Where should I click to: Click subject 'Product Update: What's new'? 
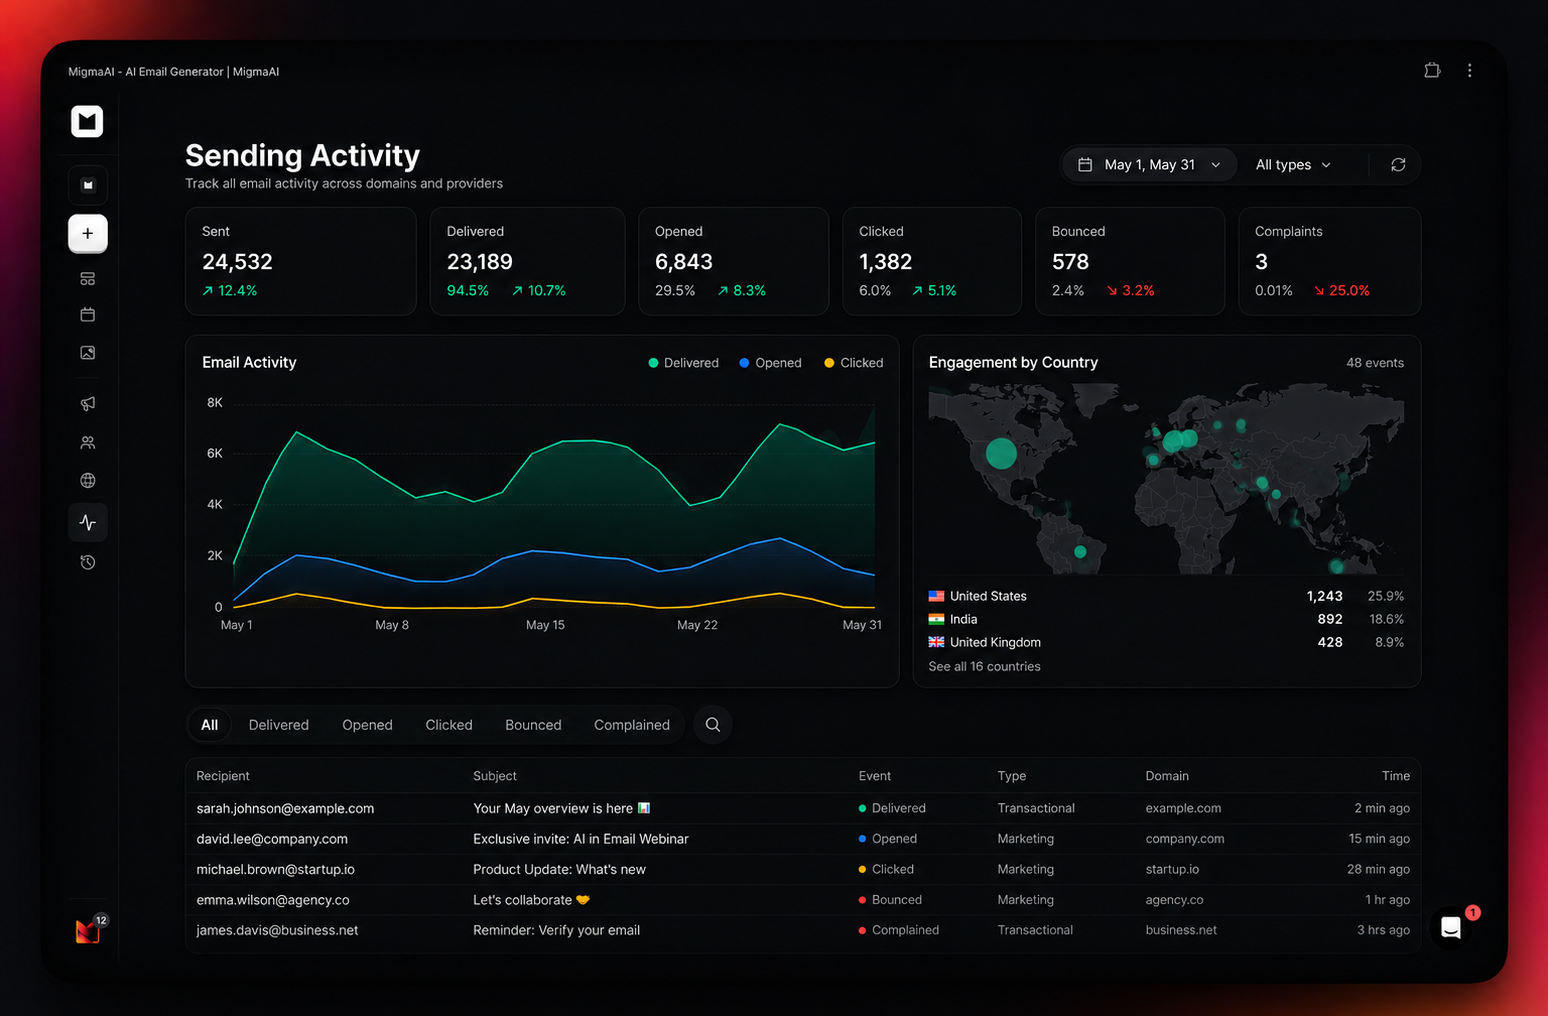[559, 869]
